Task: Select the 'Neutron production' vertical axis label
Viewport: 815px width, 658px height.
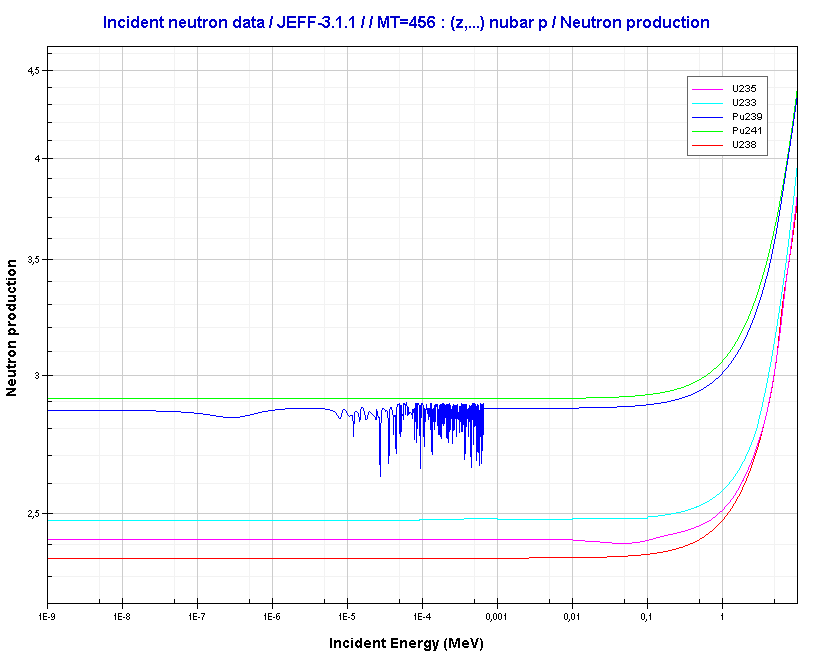Action: [12, 327]
